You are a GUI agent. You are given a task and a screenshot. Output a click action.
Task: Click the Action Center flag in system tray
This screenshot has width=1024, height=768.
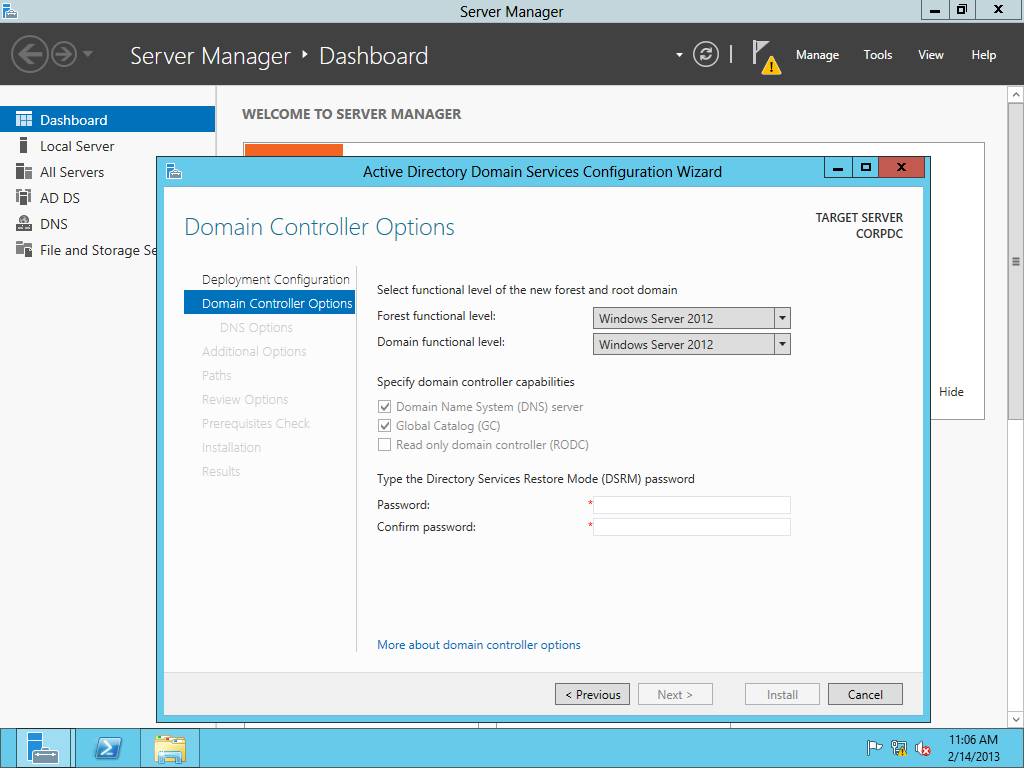pos(874,748)
